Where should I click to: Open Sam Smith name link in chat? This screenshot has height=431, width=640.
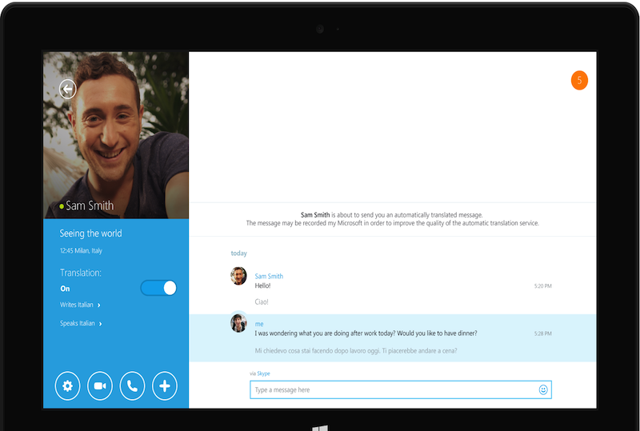[269, 276]
